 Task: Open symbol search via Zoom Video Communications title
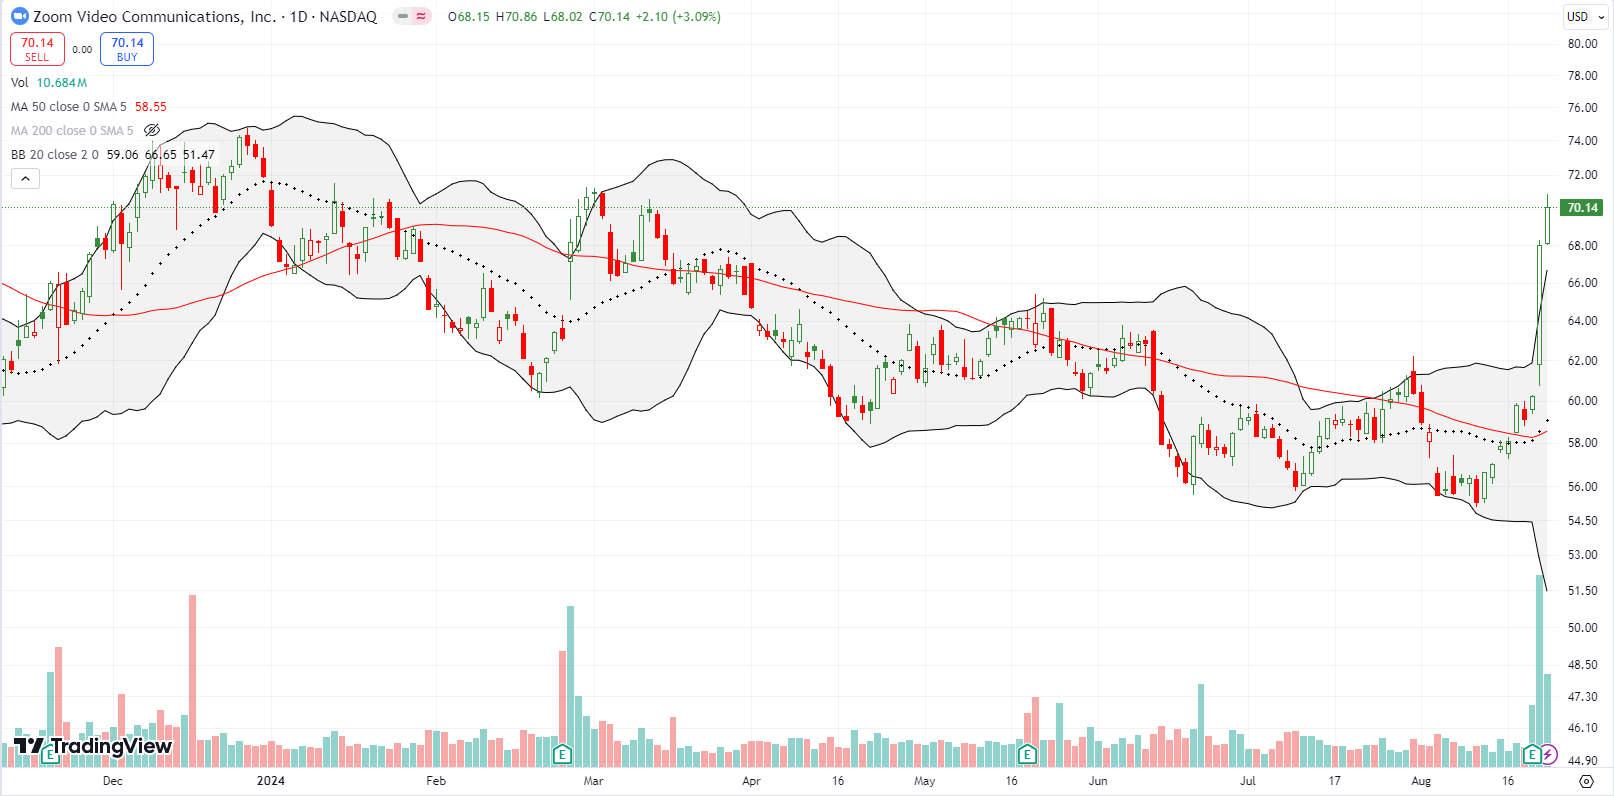coord(154,17)
